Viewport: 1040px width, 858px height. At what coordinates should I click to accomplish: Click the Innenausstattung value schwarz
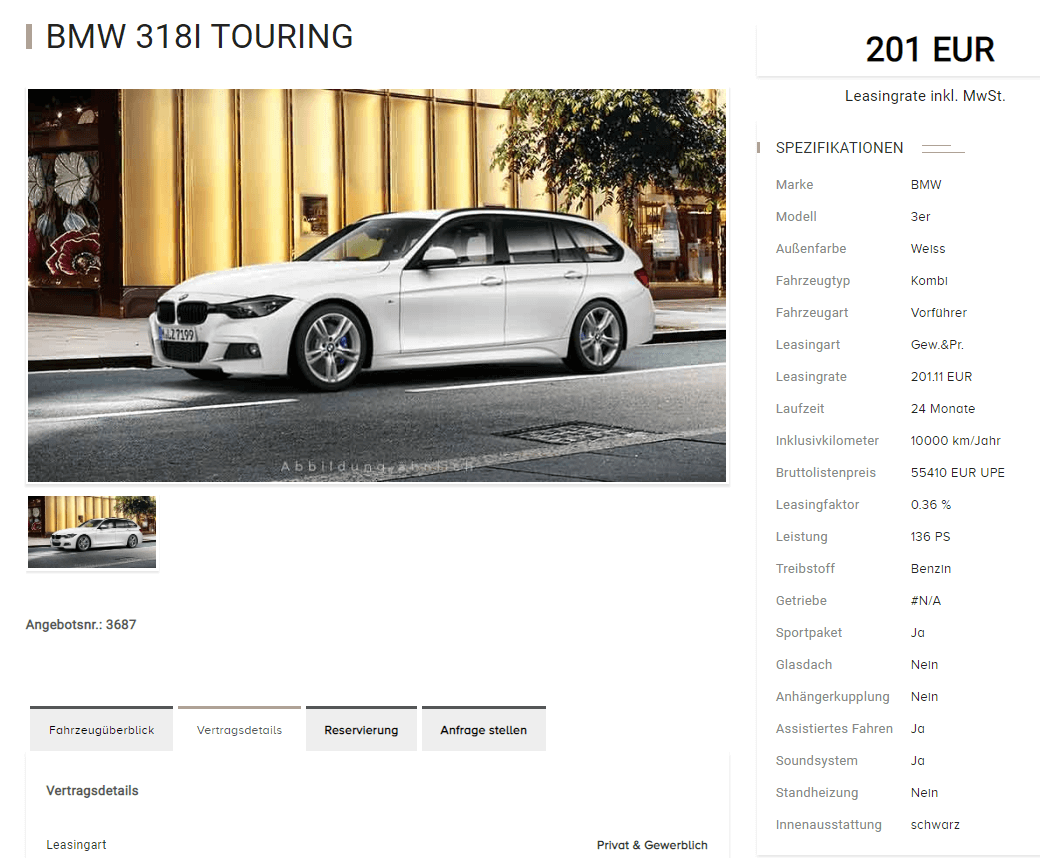[x=935, y=825]
